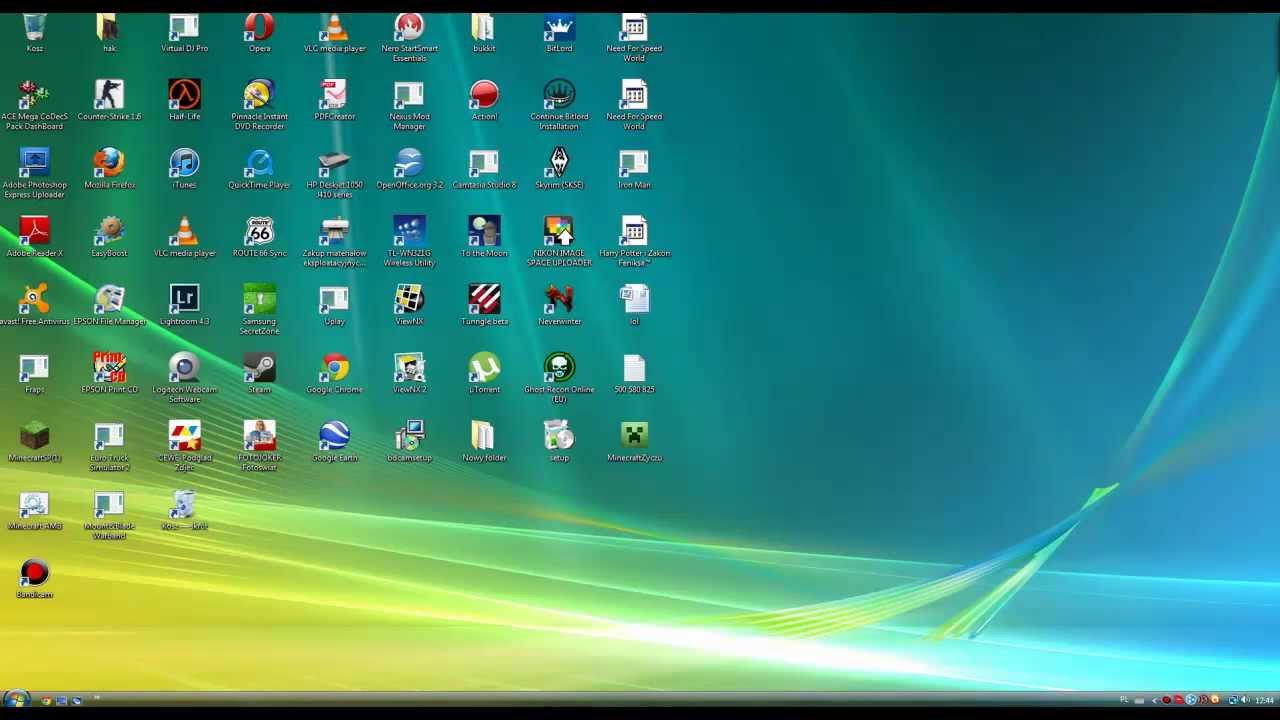Launch the µTorrent shortcut
The width and height of the screenshot is (1280, 720).
pyautogui.click(x=484, y=373)
